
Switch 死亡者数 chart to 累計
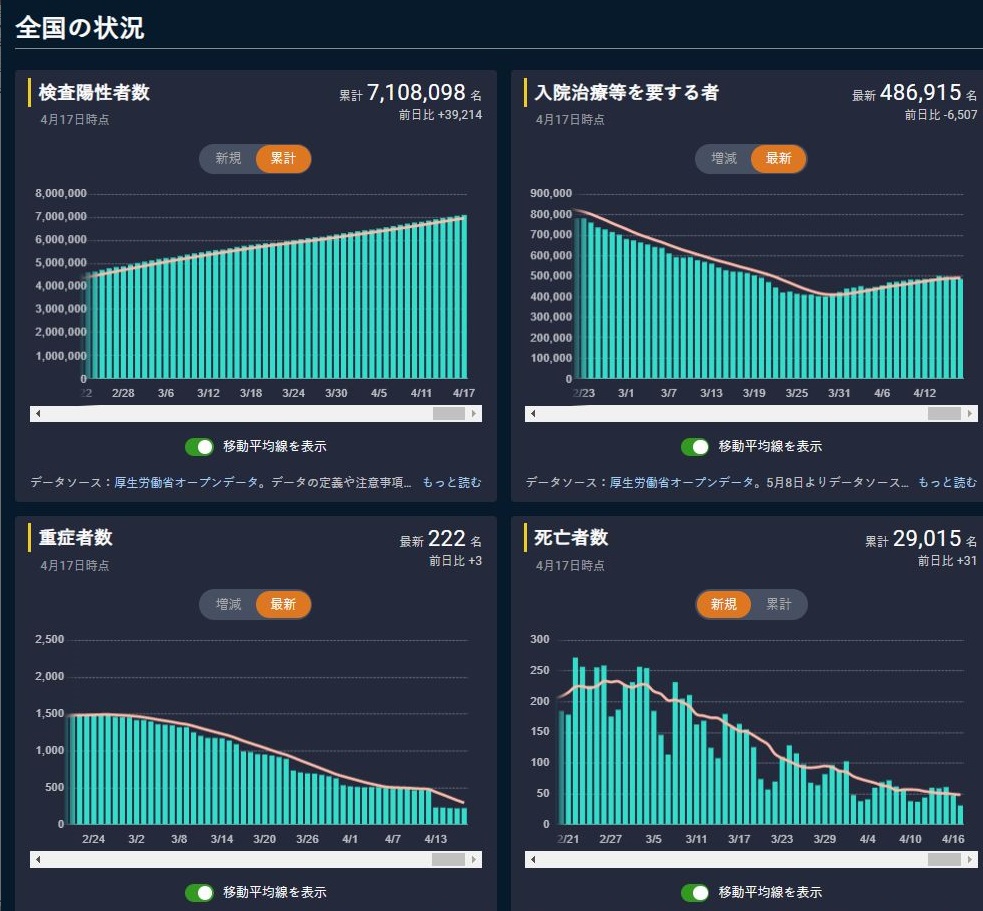point(779,605)
